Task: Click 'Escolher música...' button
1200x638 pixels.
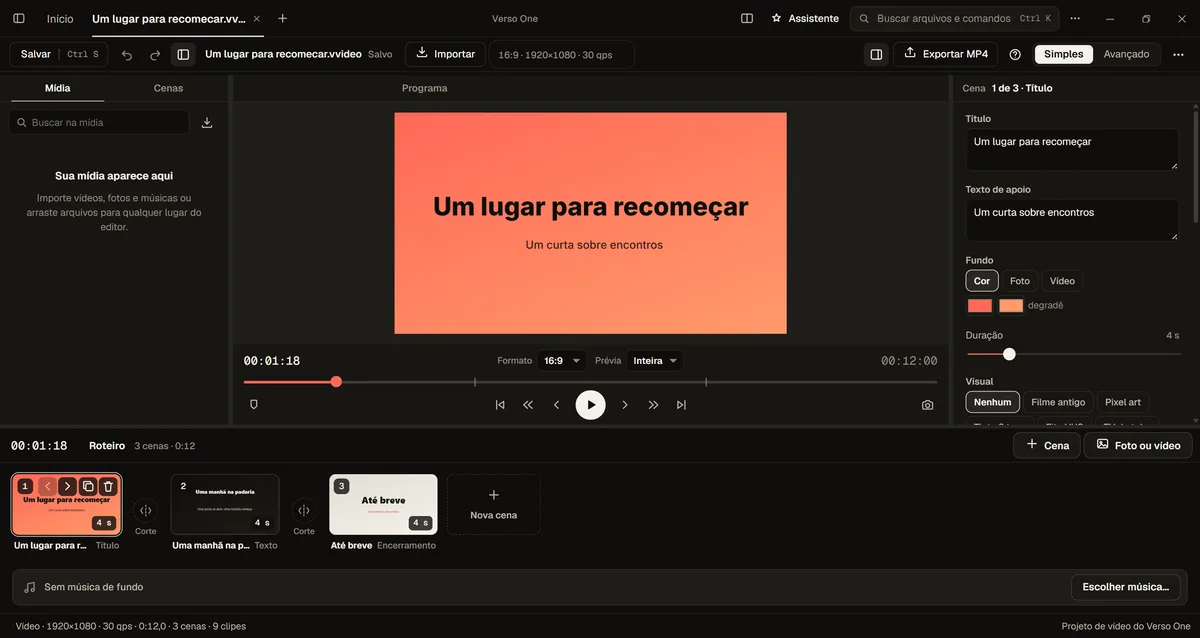Action: pos(1126,587)
